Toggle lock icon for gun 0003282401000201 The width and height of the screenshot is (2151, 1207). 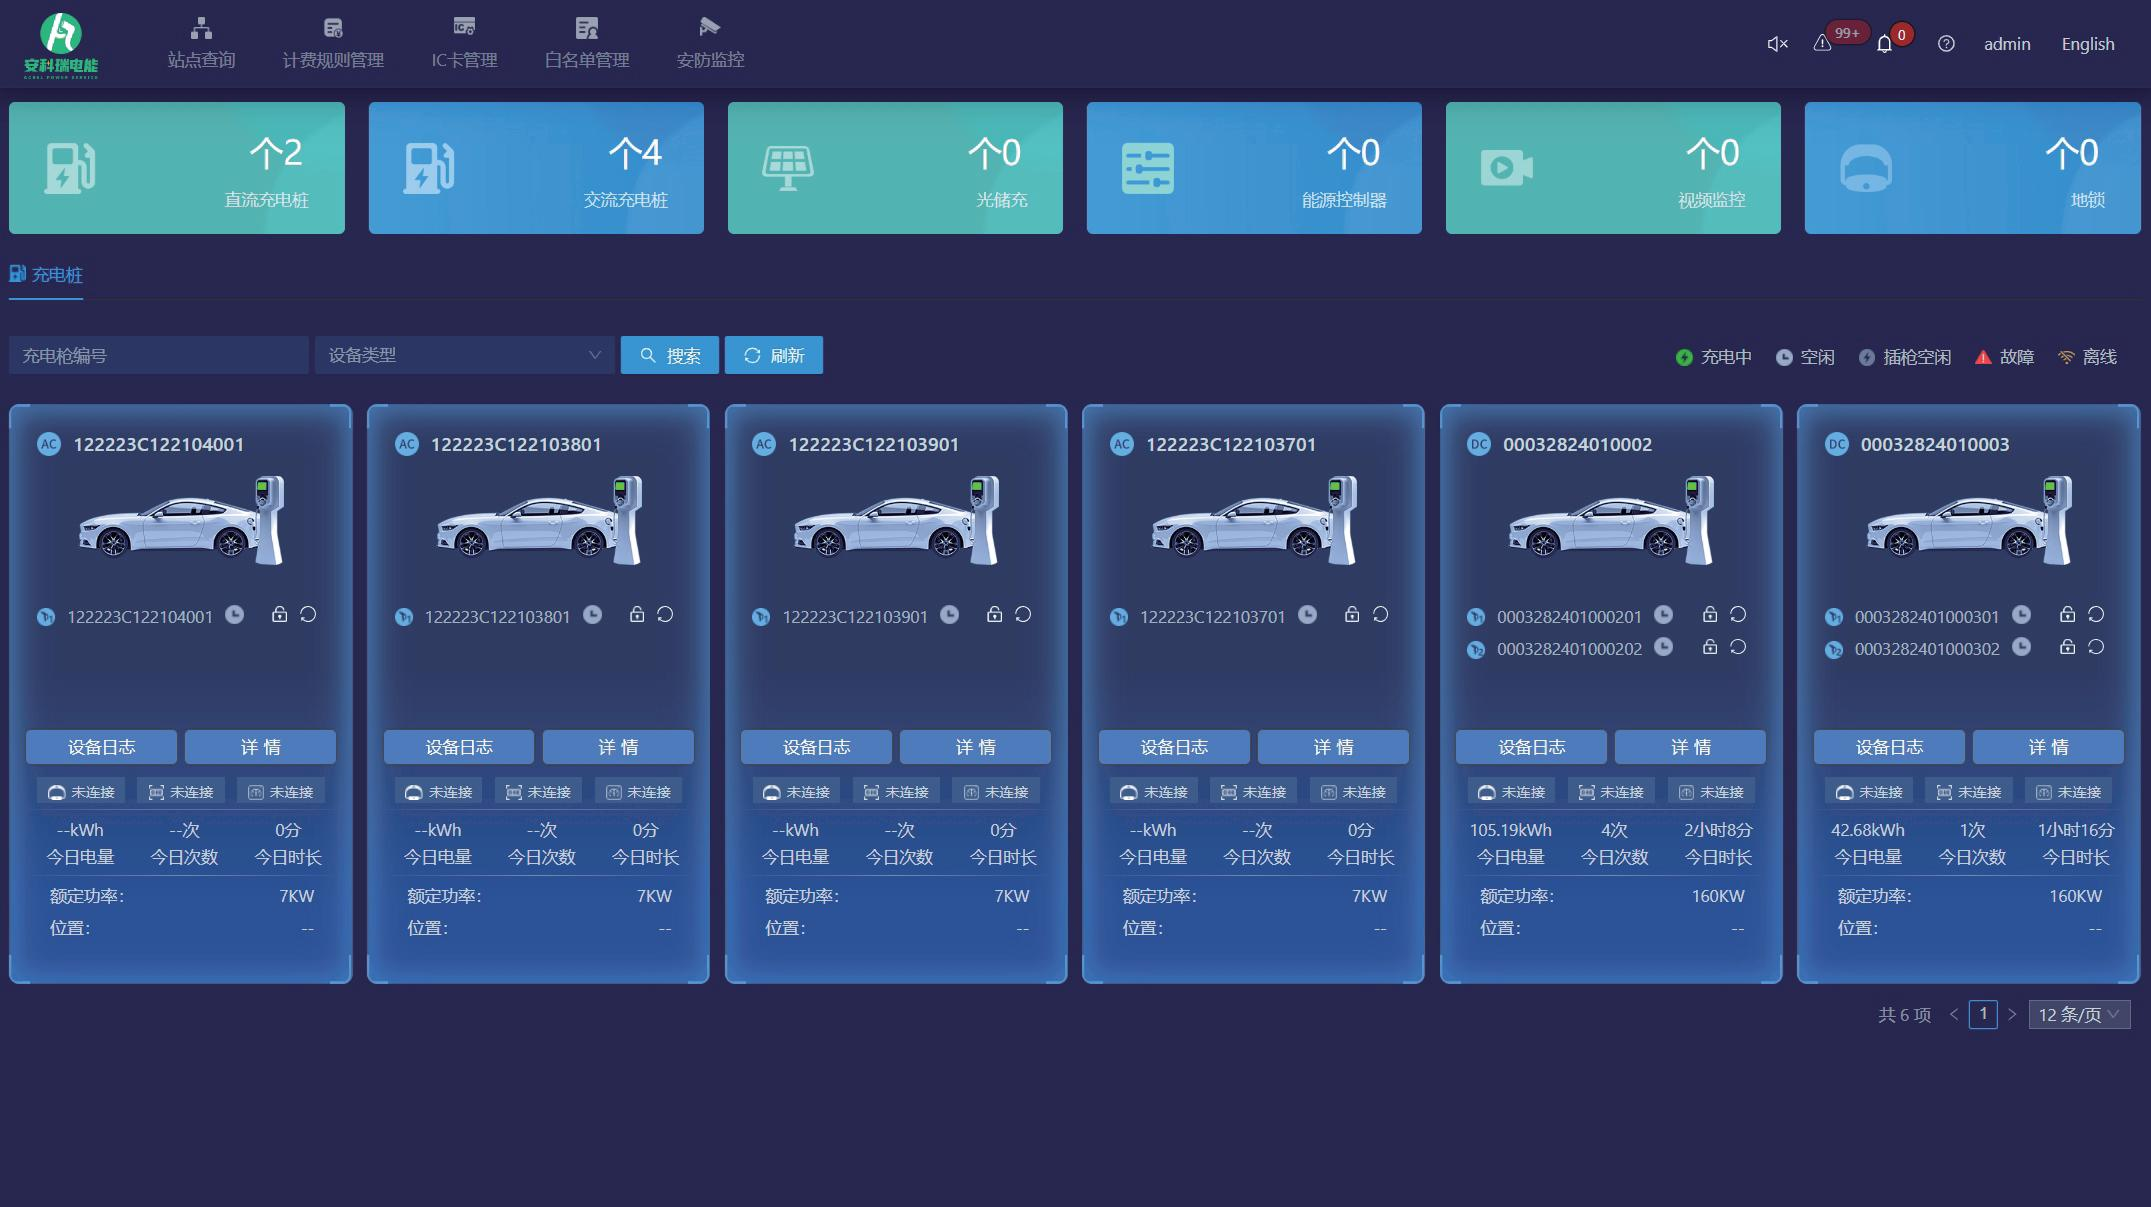1710,614
